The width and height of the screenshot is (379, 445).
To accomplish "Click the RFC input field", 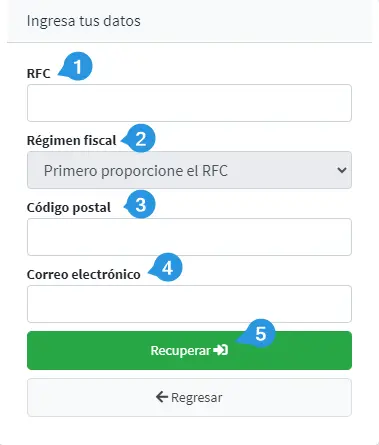I will point(189,103).
